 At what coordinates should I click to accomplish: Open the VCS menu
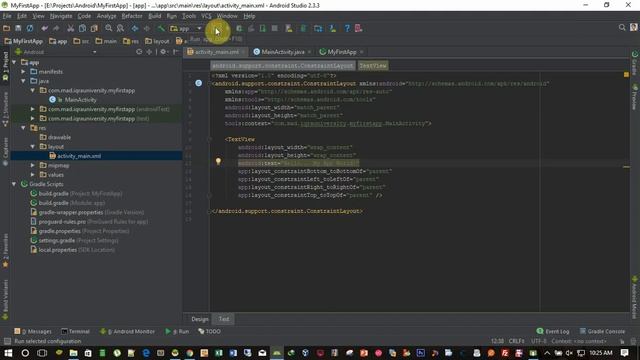(x=206, y=16)
